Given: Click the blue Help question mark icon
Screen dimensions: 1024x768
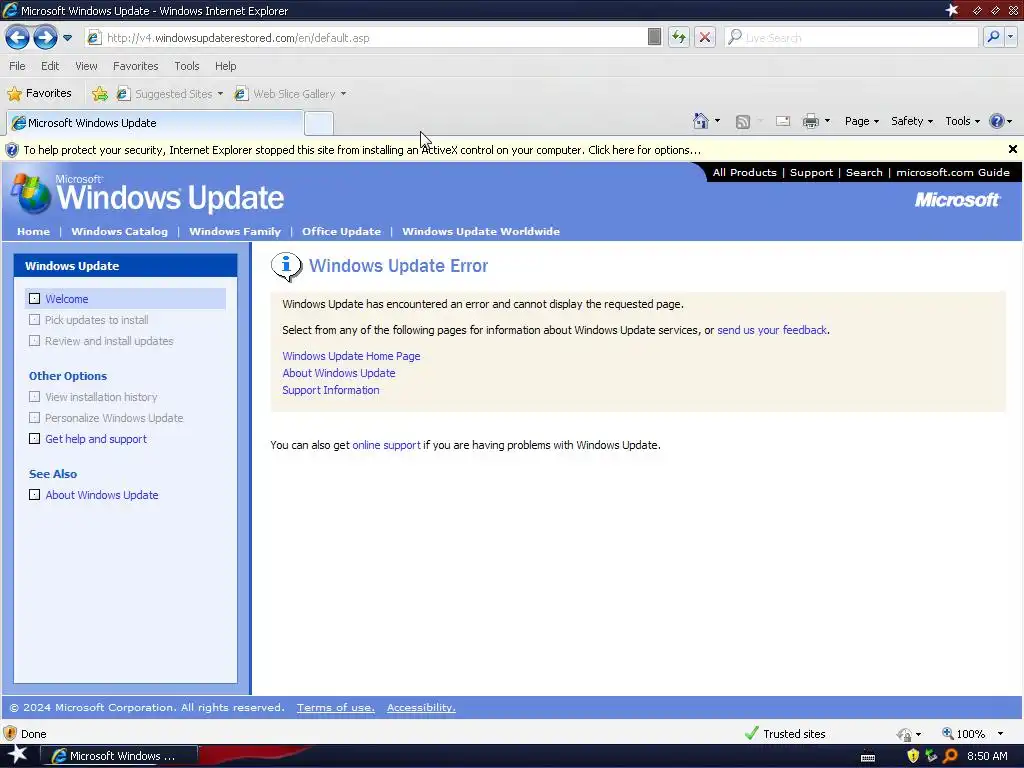Looking at the screenshot, I should point(997,121).
